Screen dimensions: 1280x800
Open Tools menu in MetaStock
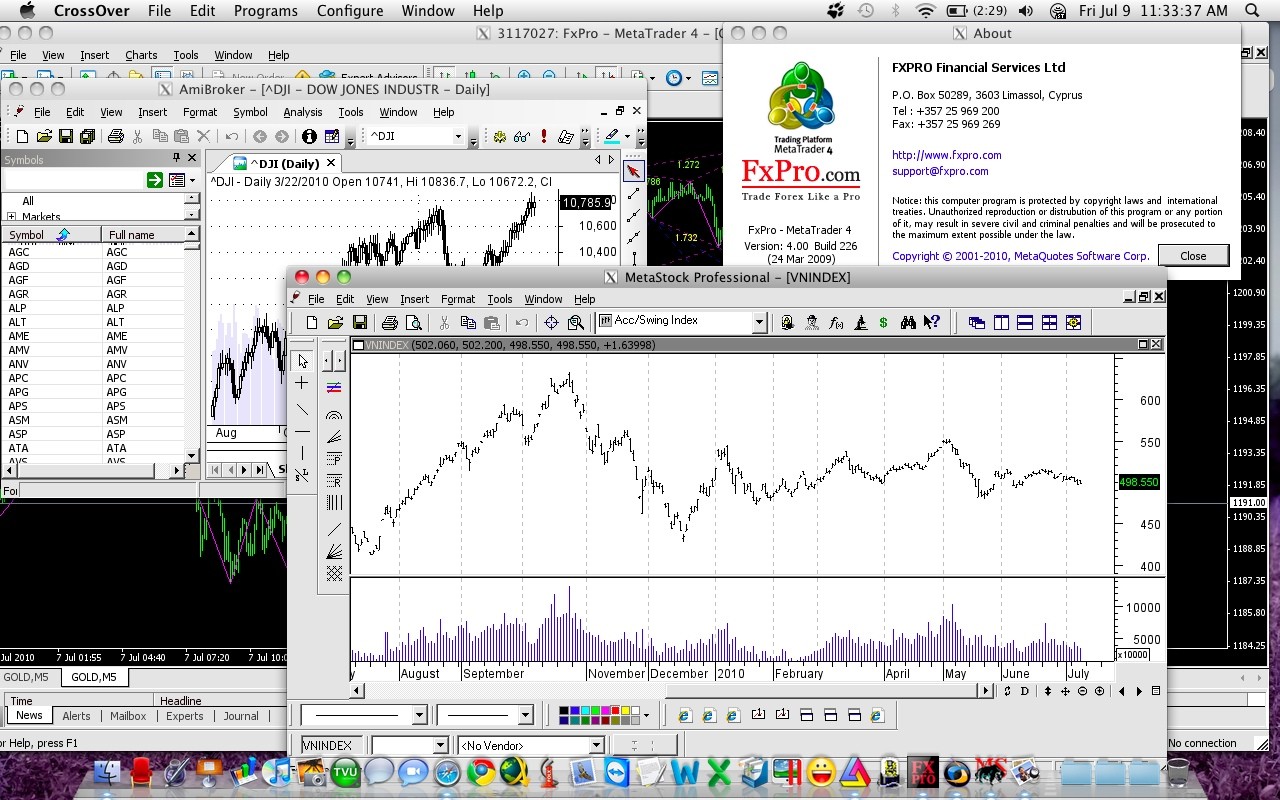click(500, 299)
